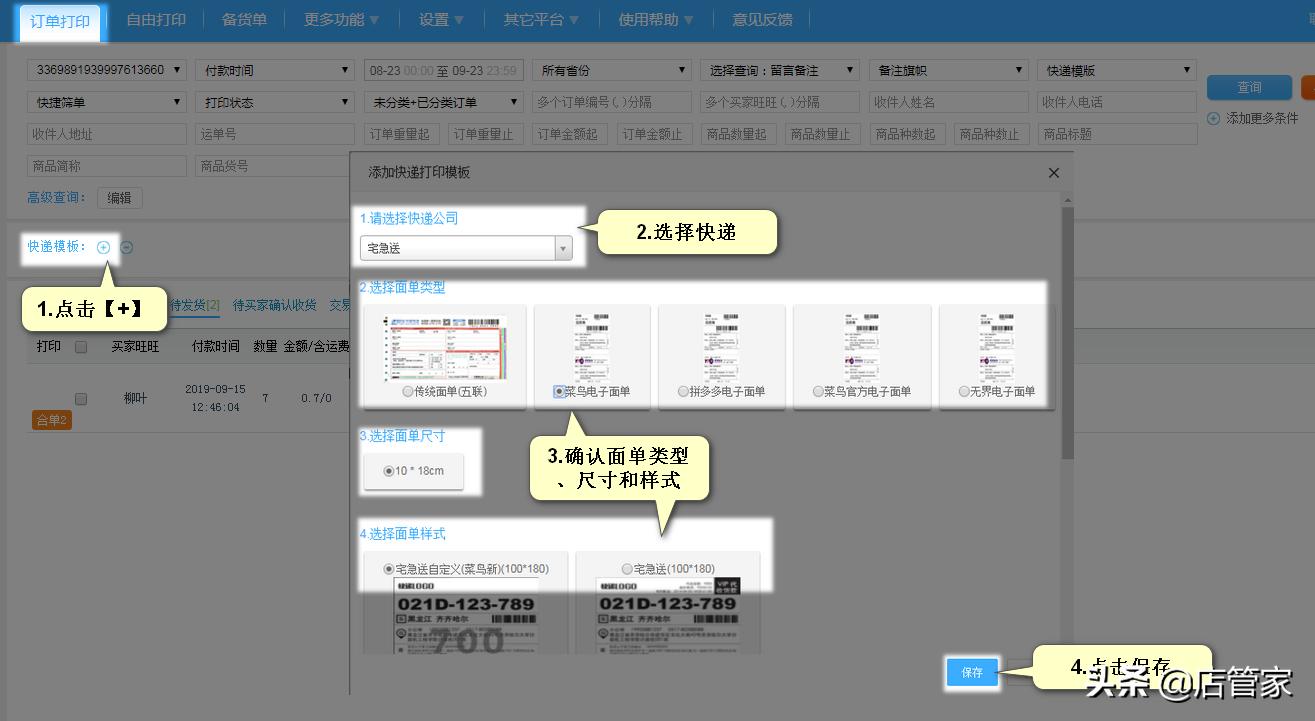Select the 宅急送(100*180) style radio button
This screenshot has width=1315, height=721.
click(x=627, y=569)
